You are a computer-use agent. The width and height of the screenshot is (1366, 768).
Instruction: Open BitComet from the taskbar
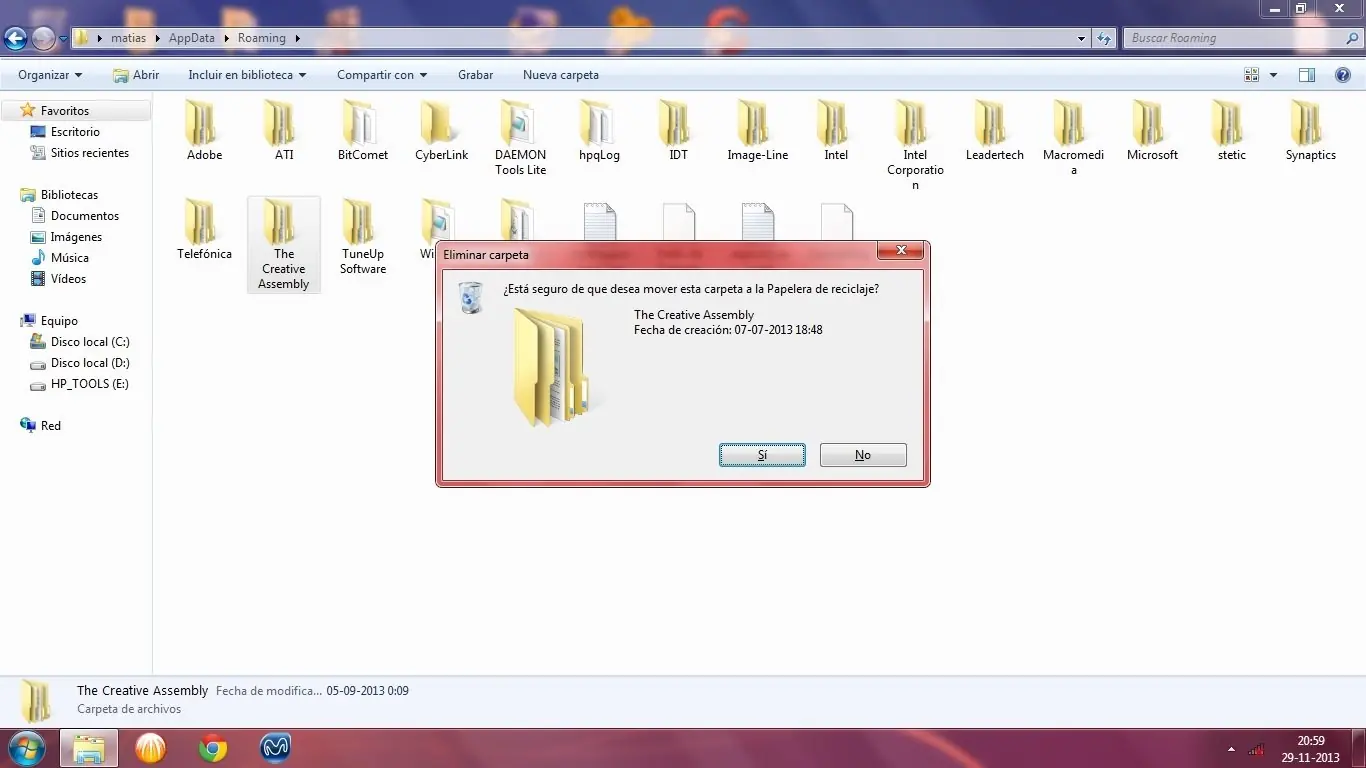coord(150,748)
